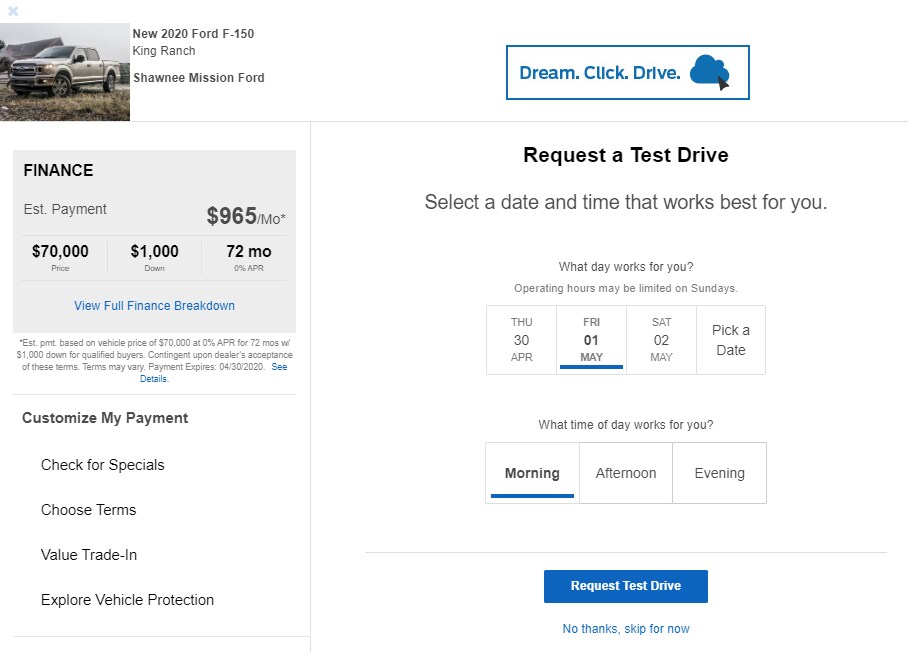Screen dimensions: 908x652
Task: Choose the Morning time slot
Action: coord(532,473)
